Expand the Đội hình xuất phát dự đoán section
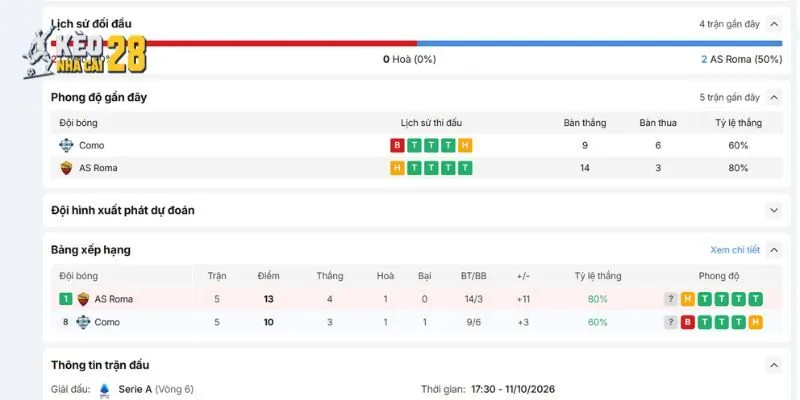 774,210
